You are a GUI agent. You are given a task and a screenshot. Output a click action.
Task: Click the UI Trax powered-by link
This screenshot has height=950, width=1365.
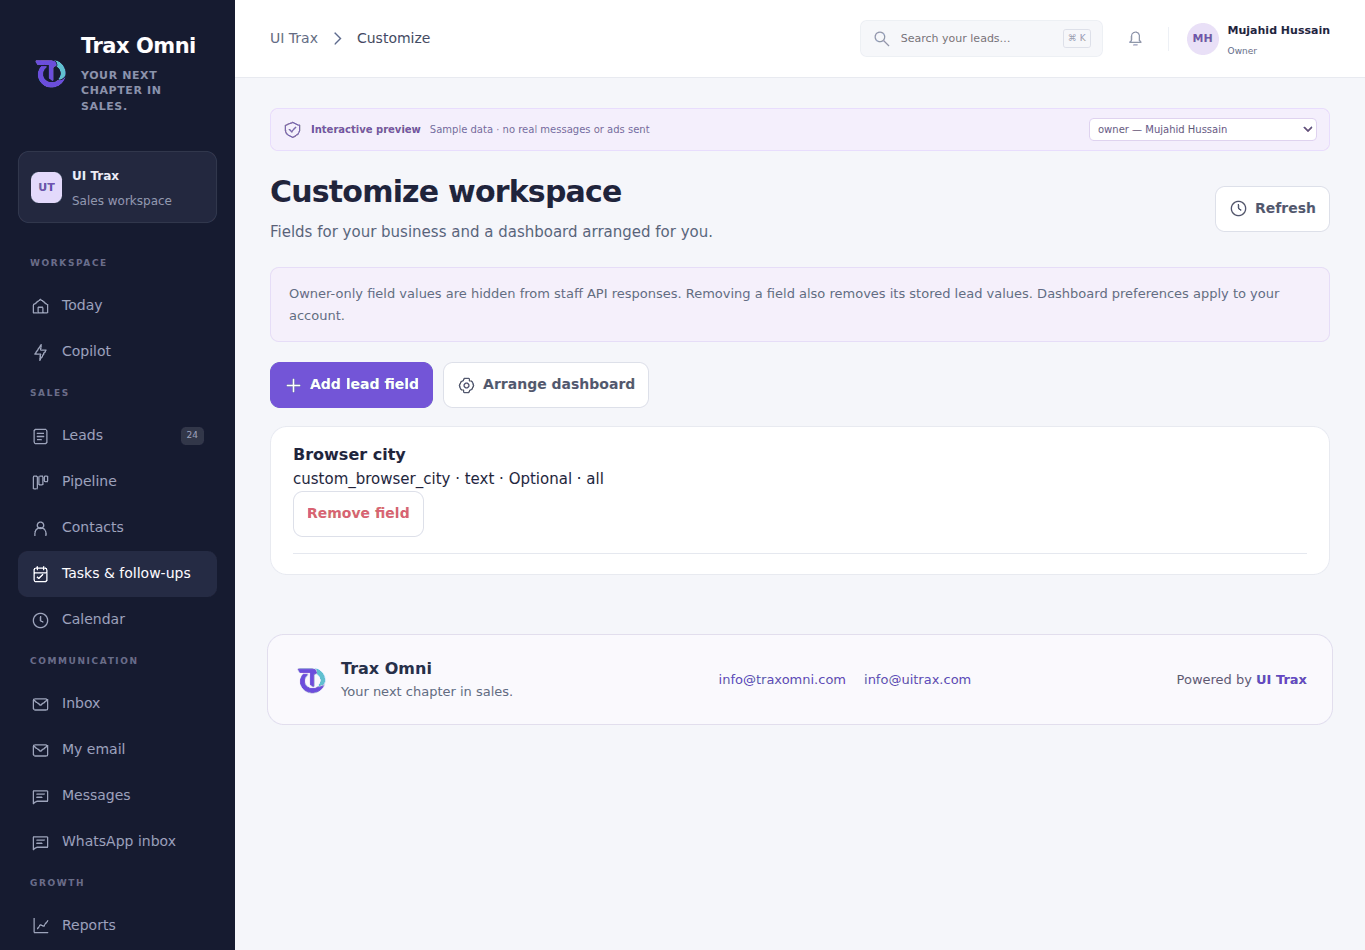[1281, 679]
